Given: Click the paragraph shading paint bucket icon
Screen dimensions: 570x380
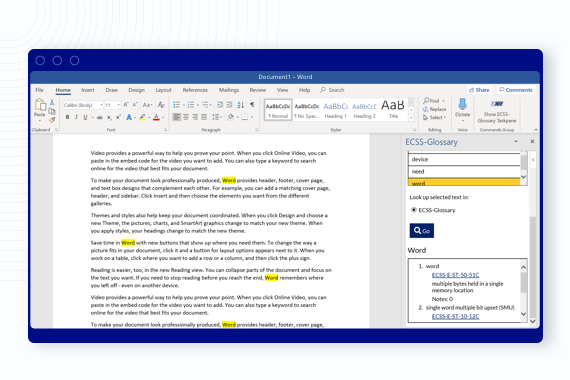Looking at the screenshot, I should point(230,117).
